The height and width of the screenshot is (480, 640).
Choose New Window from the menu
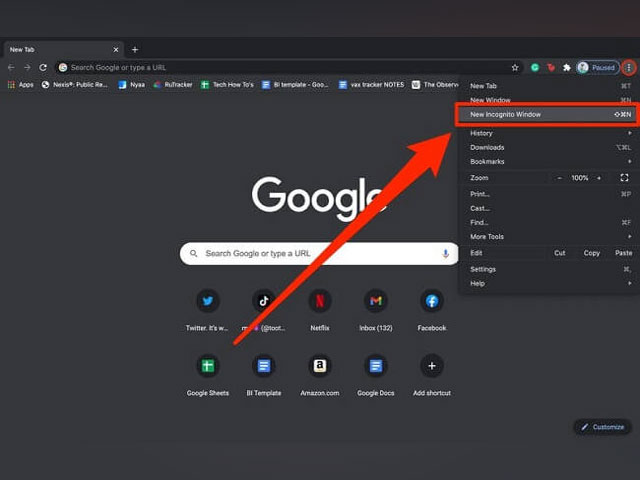click(550, 100)
